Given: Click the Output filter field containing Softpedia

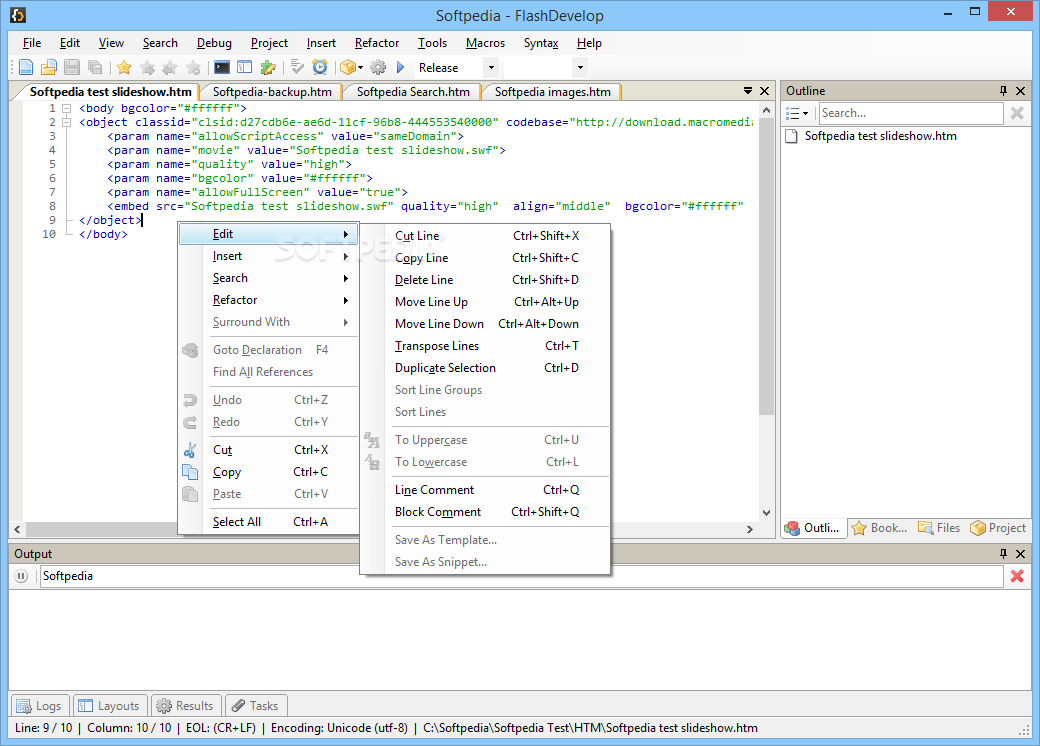Looking at the screenshot, I should point(521,576).
